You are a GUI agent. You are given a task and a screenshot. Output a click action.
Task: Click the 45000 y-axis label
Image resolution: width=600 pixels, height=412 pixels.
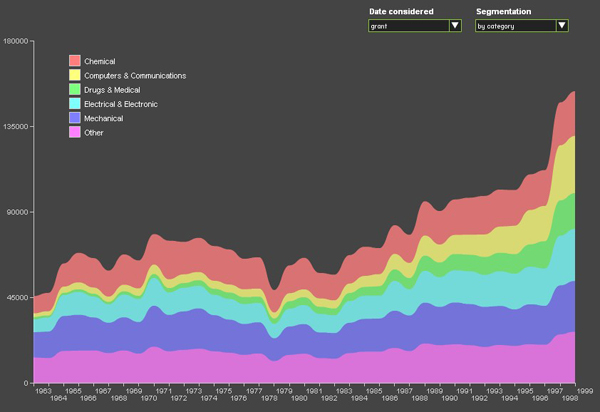point(18,297)
